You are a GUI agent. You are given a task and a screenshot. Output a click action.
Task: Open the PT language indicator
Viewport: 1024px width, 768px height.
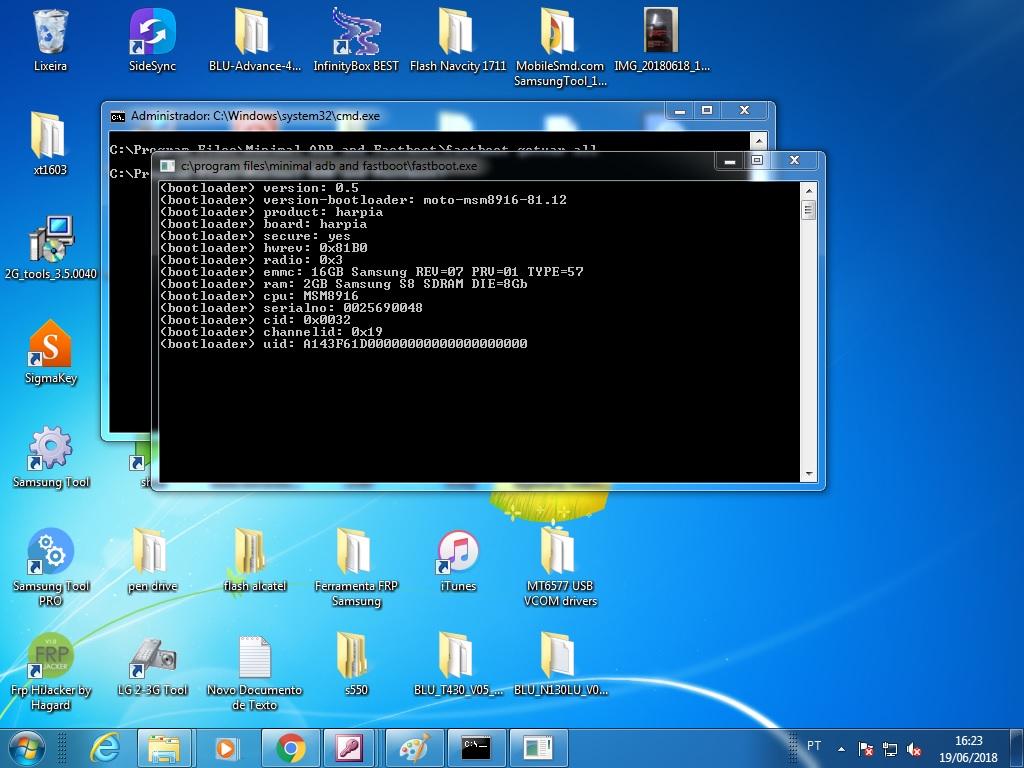point(814,745)
